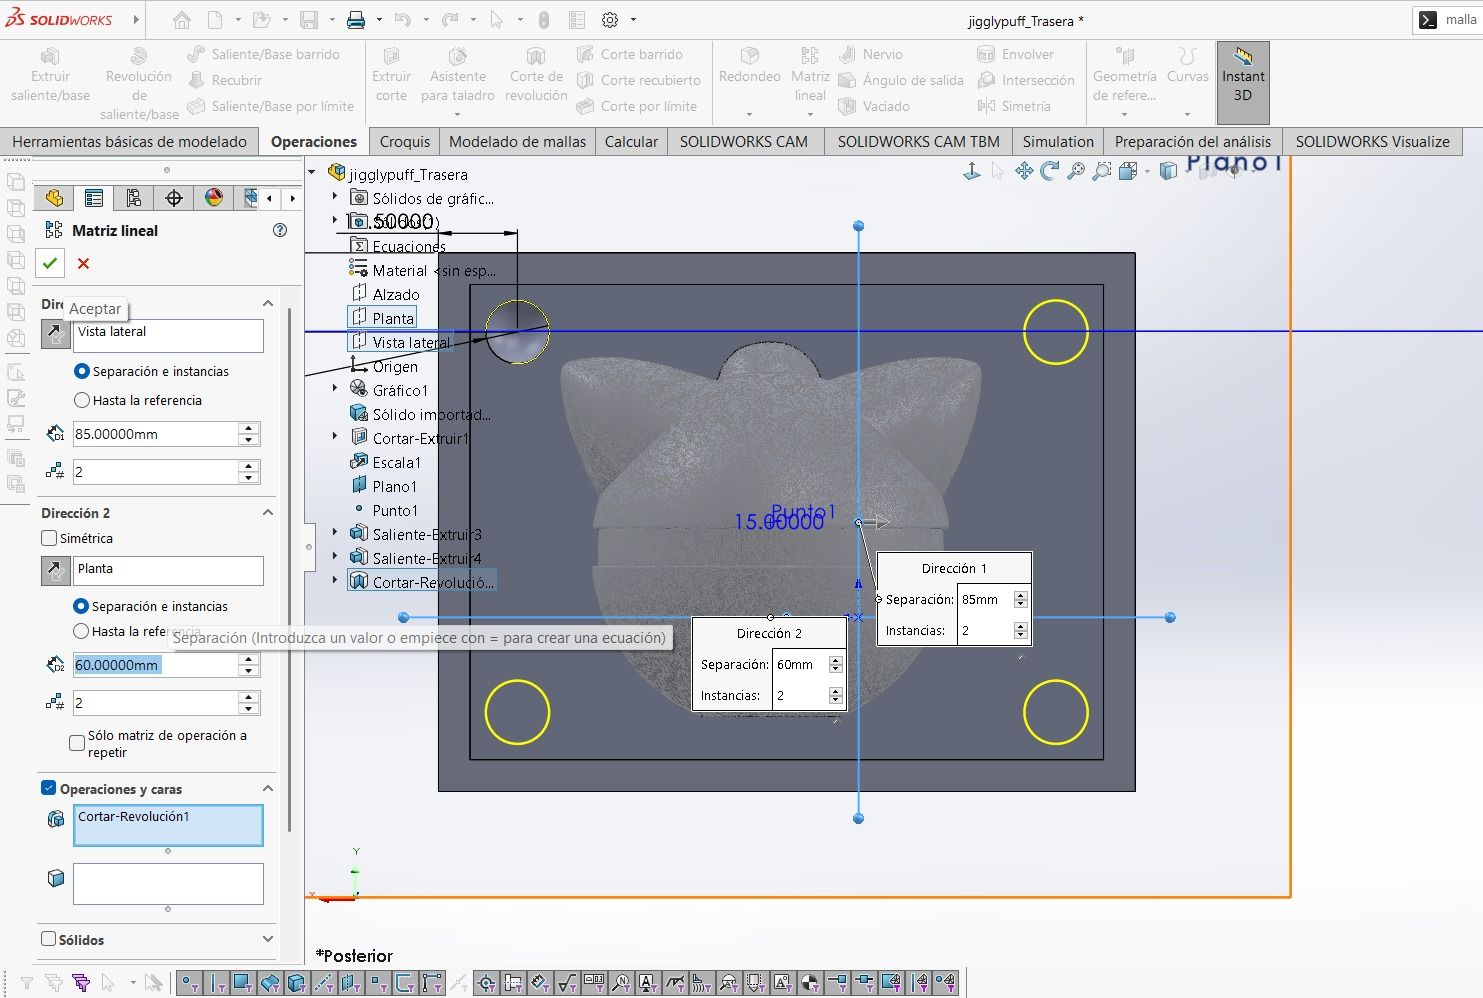
Task: Click the Print icon
Action: point(356,20)
